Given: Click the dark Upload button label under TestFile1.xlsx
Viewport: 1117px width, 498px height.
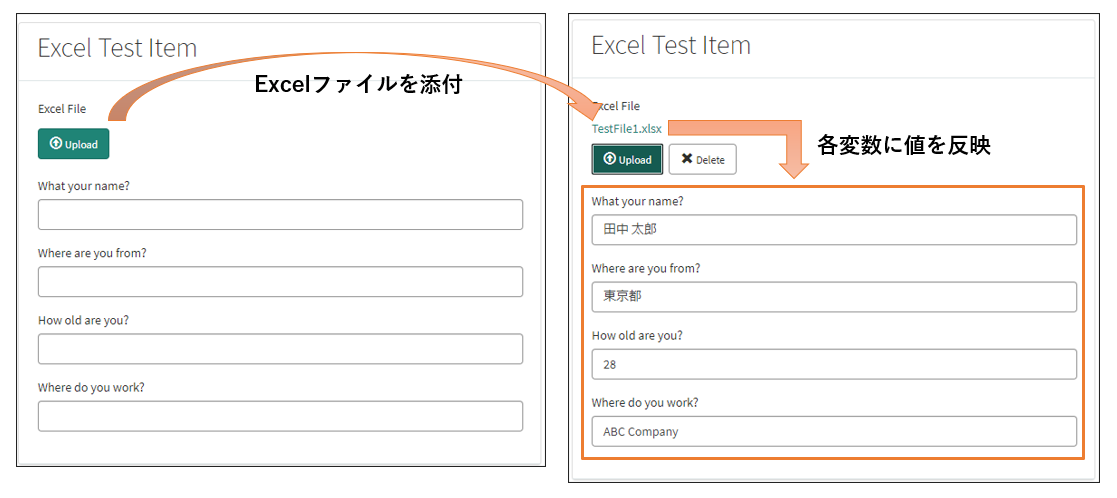Looking at the screenshot, I should click(635, 160).
